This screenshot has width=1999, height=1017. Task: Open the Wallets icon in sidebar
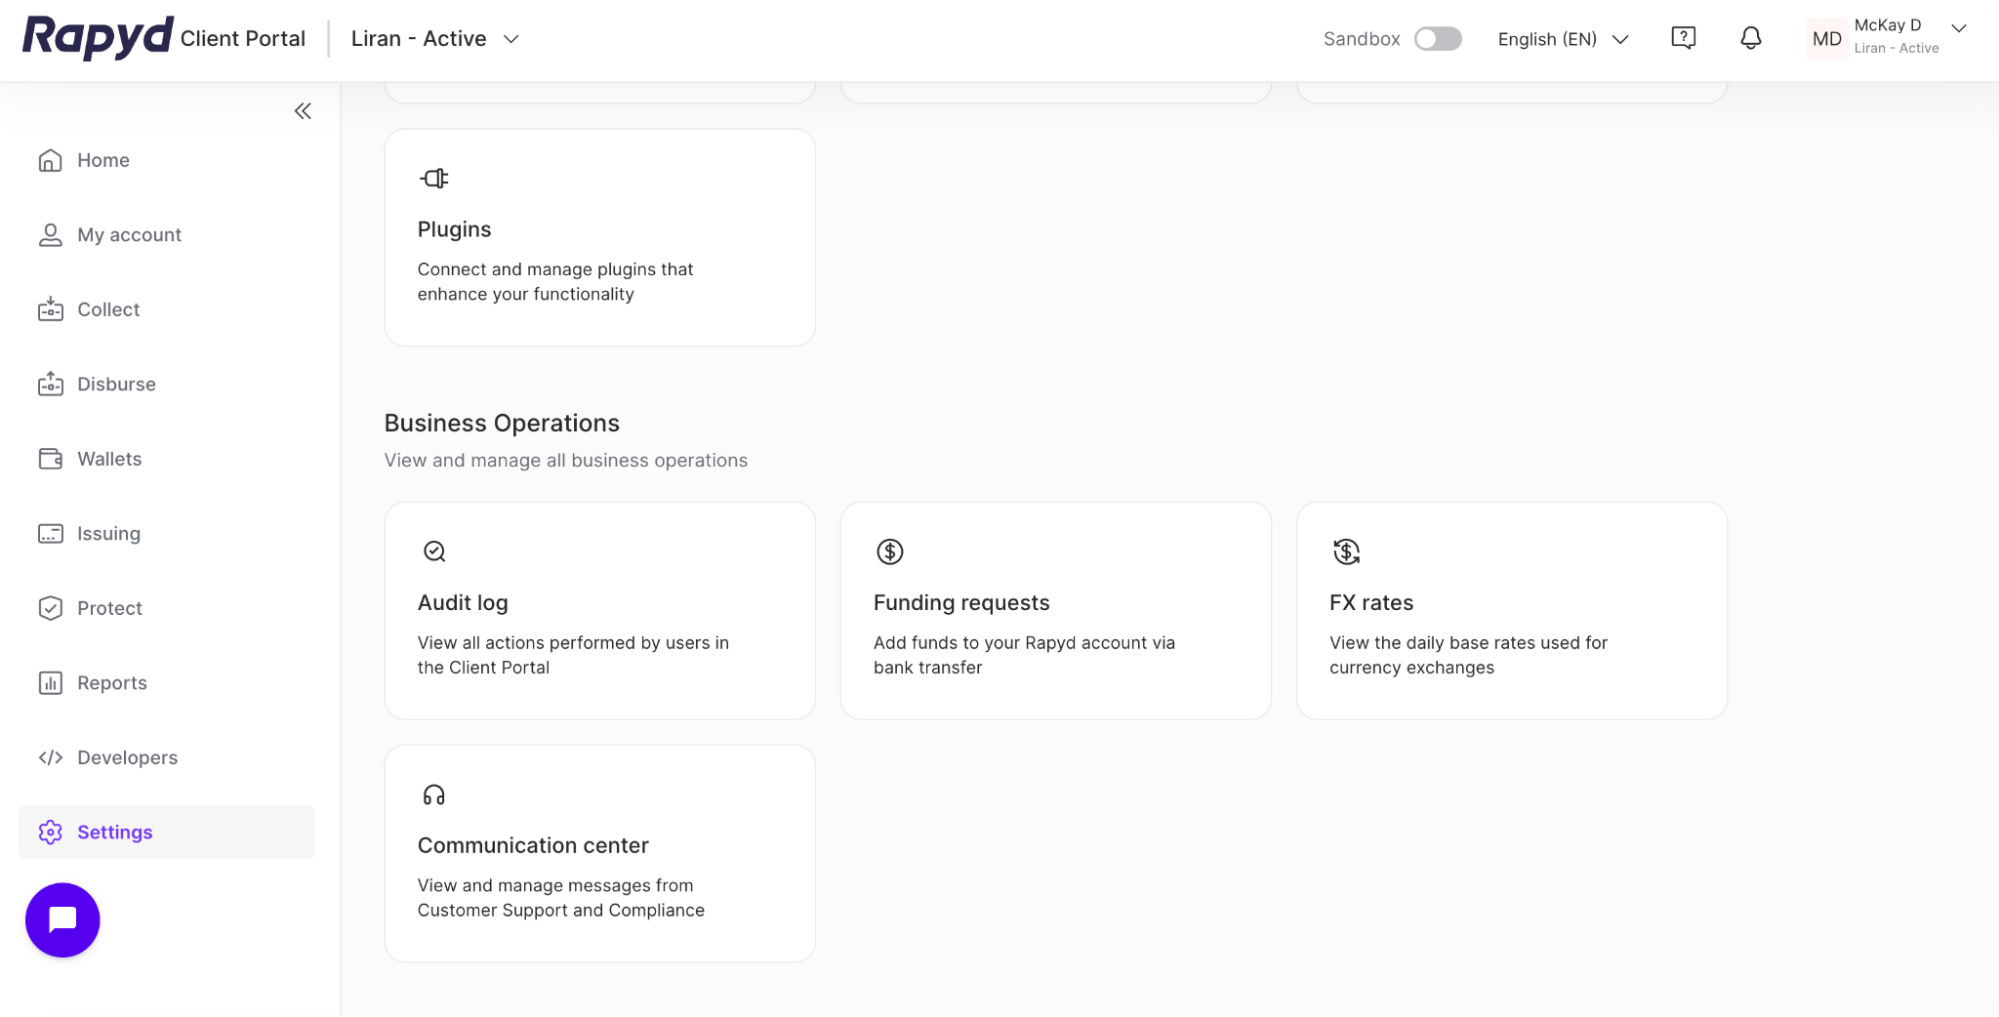pos(50,458)
